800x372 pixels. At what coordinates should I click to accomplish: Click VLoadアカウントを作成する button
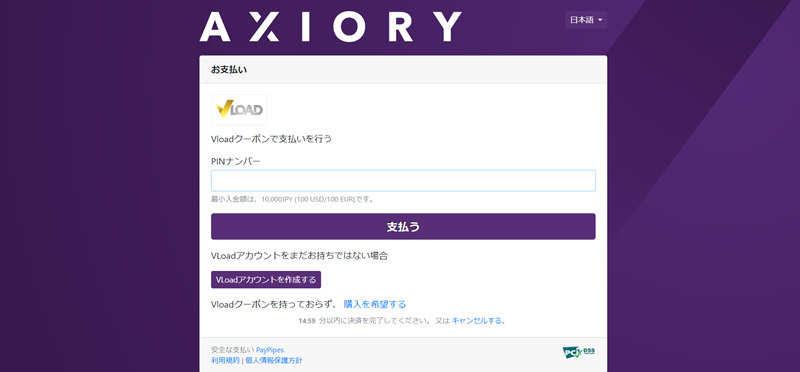pyautogui.click(x=266, y=280)
